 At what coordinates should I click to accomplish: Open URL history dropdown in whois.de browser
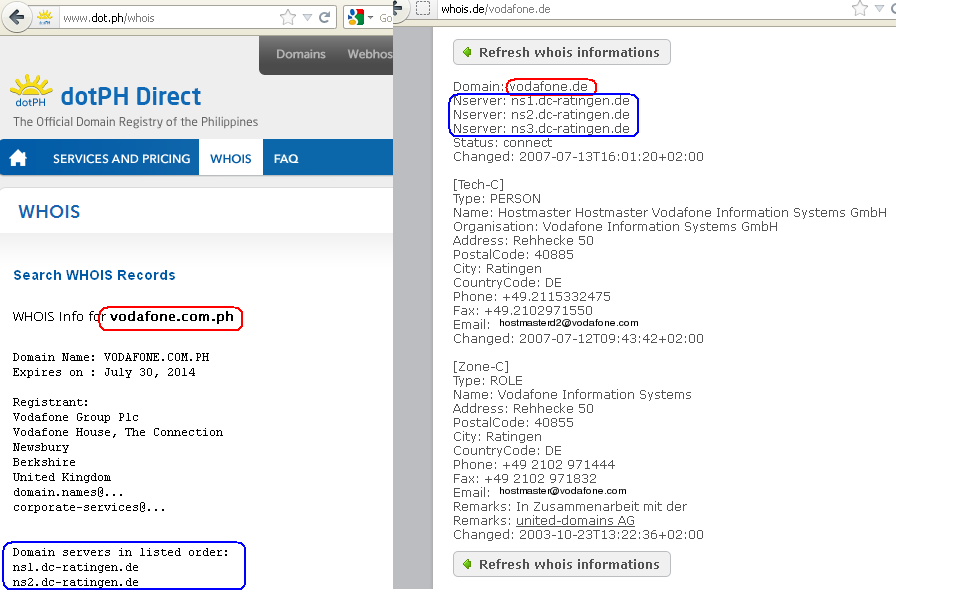click(x=879, y=9)
